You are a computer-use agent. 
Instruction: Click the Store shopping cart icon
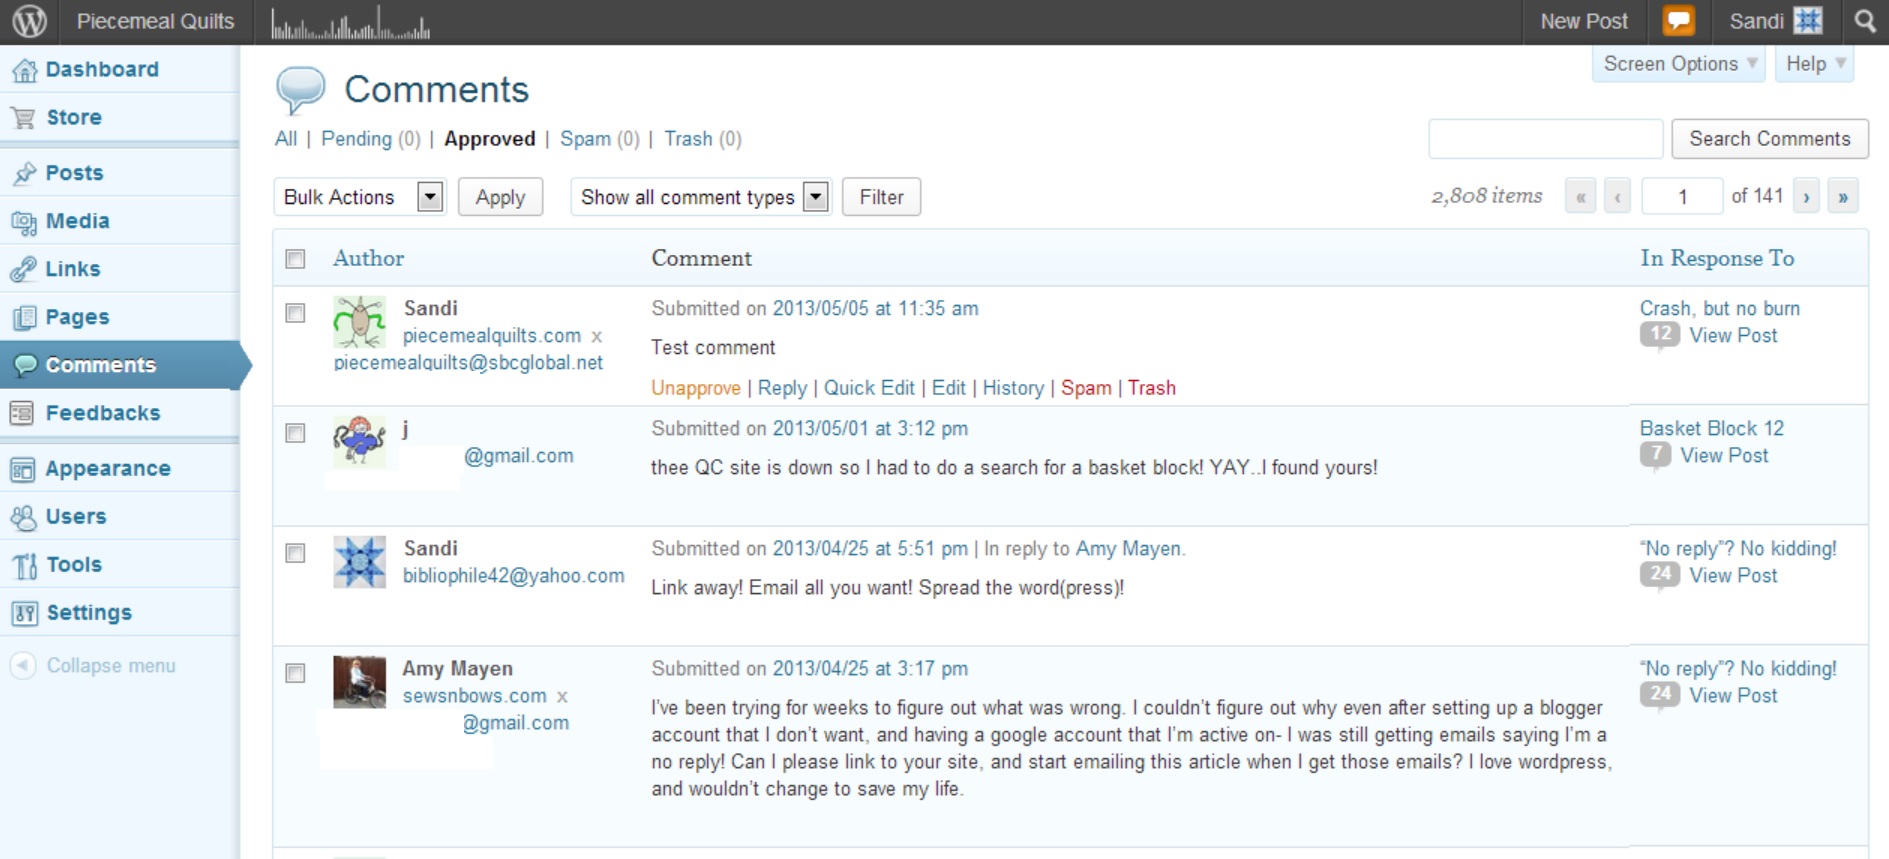[x=24, y=118]
